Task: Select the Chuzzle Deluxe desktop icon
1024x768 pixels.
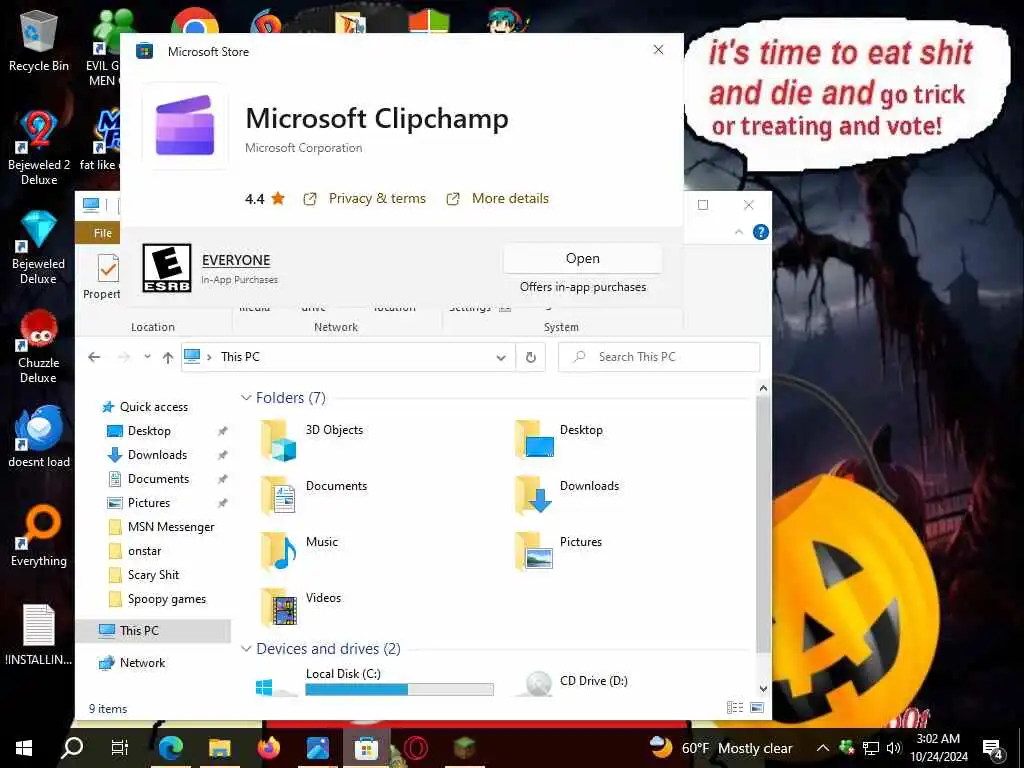Action: click(39, 346)
